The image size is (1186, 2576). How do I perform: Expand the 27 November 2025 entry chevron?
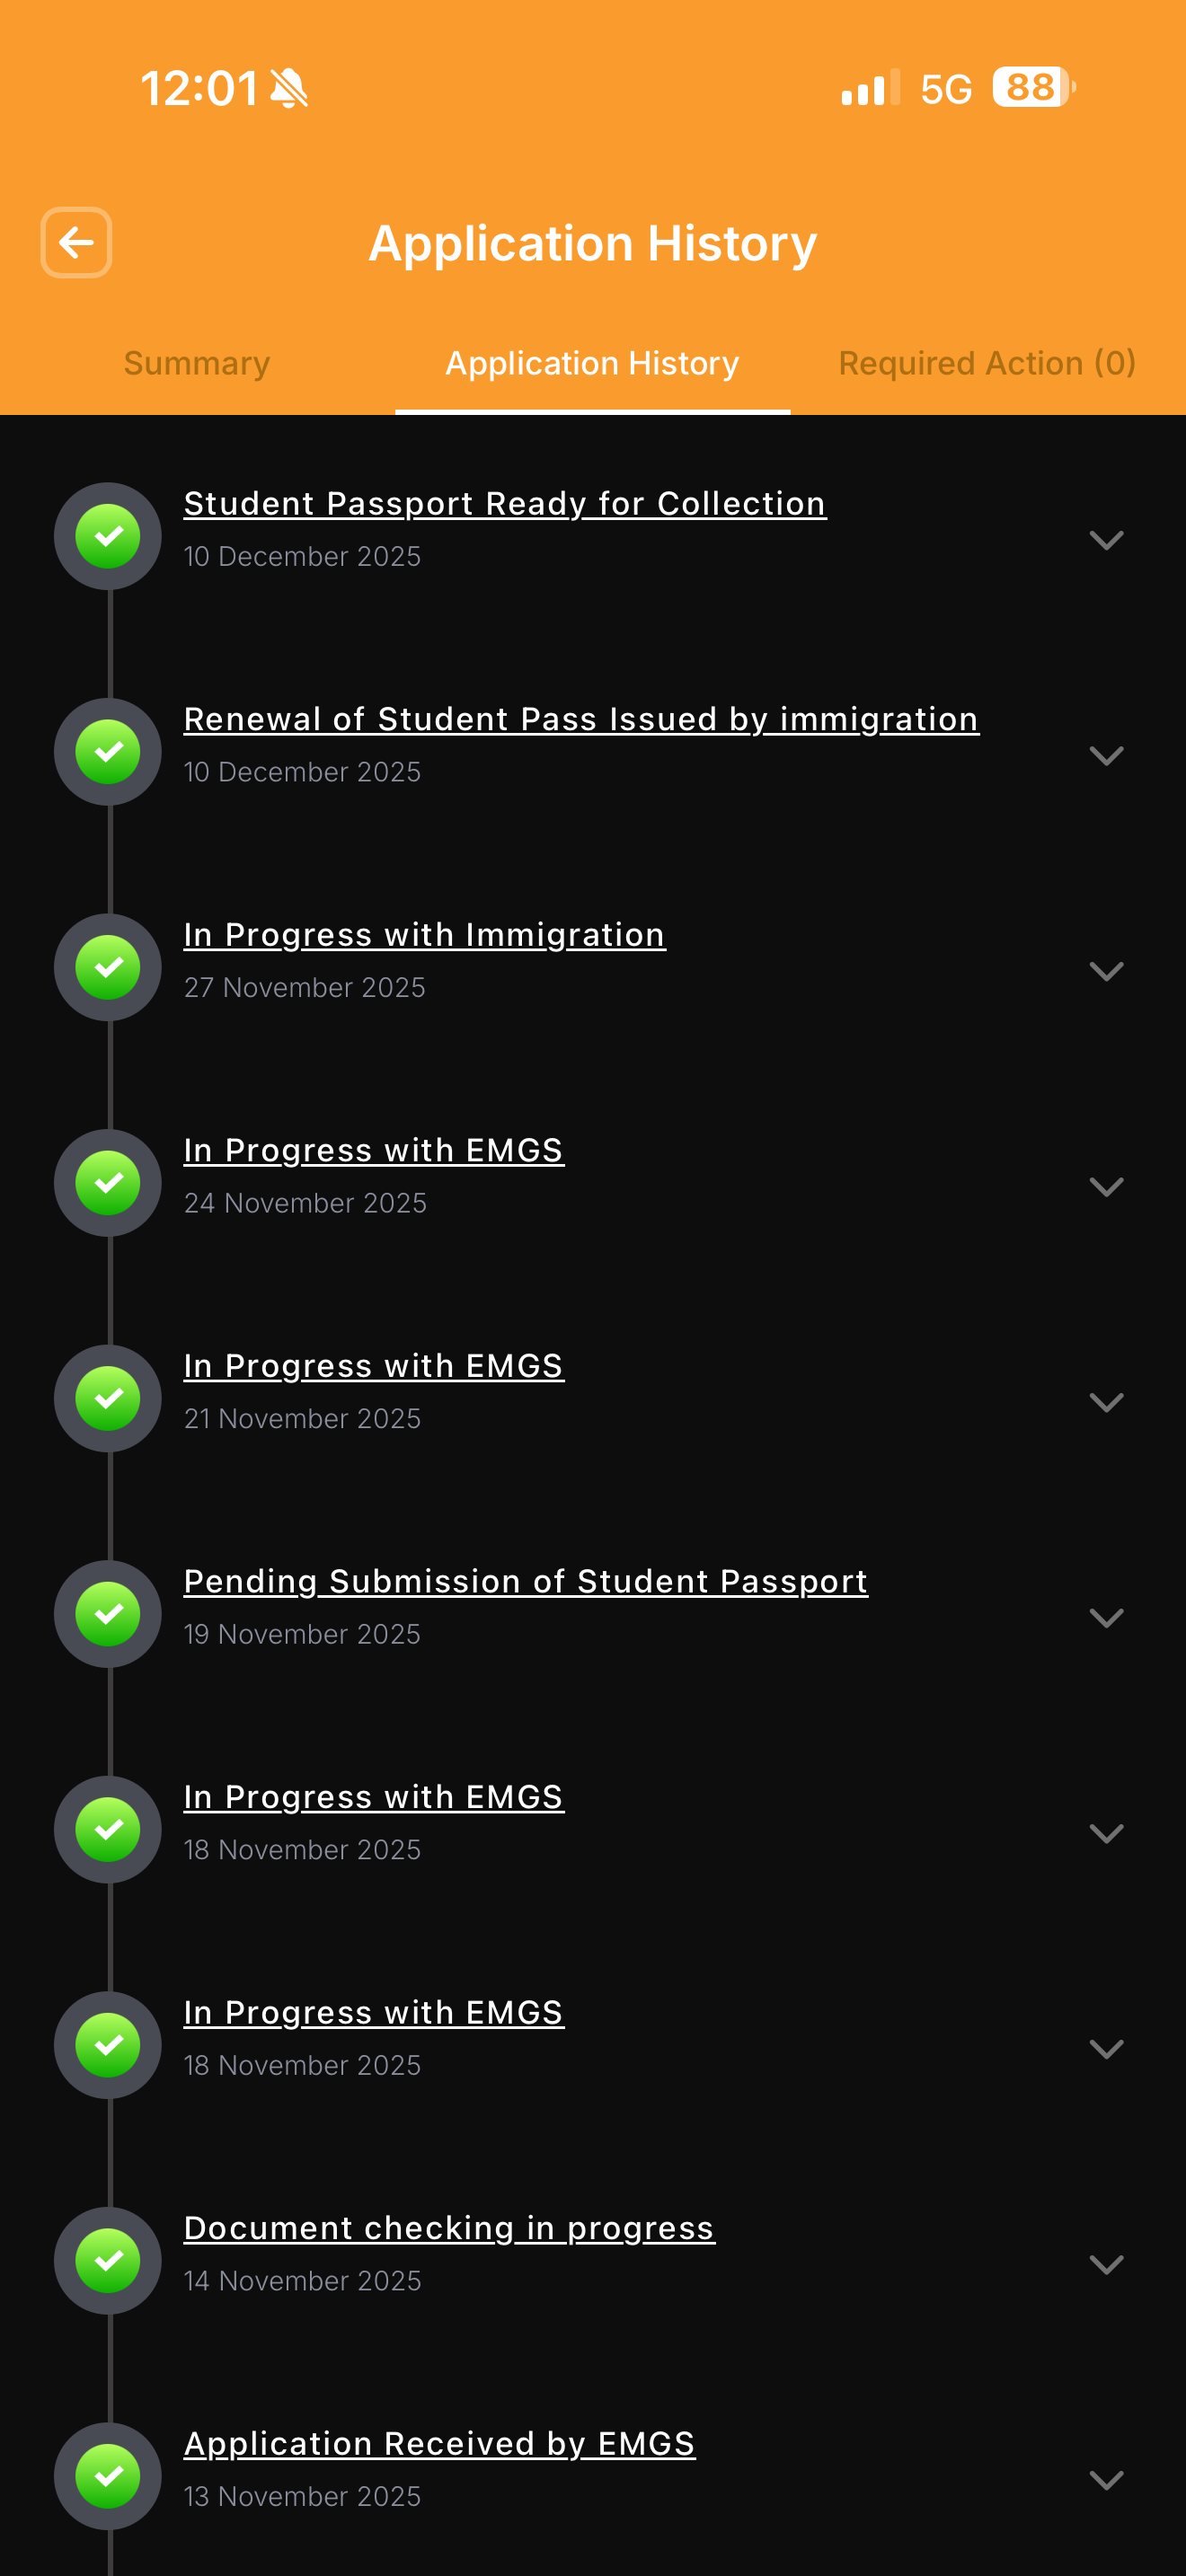1106,971
